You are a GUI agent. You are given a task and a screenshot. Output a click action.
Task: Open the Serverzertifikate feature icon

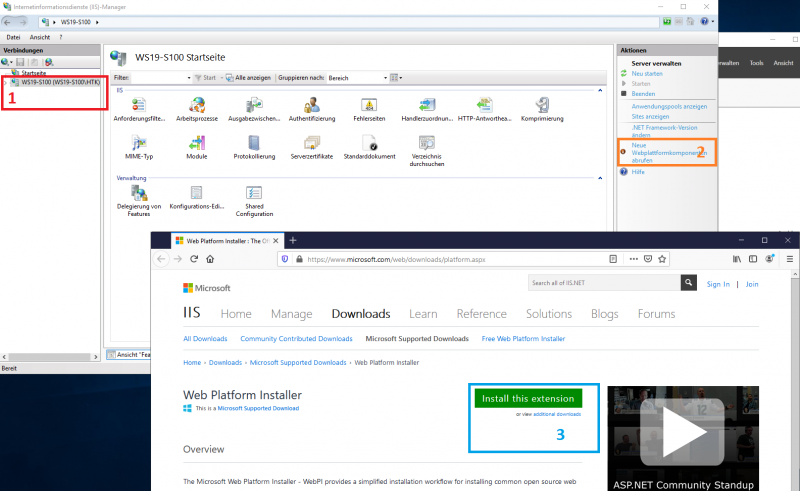311,145
